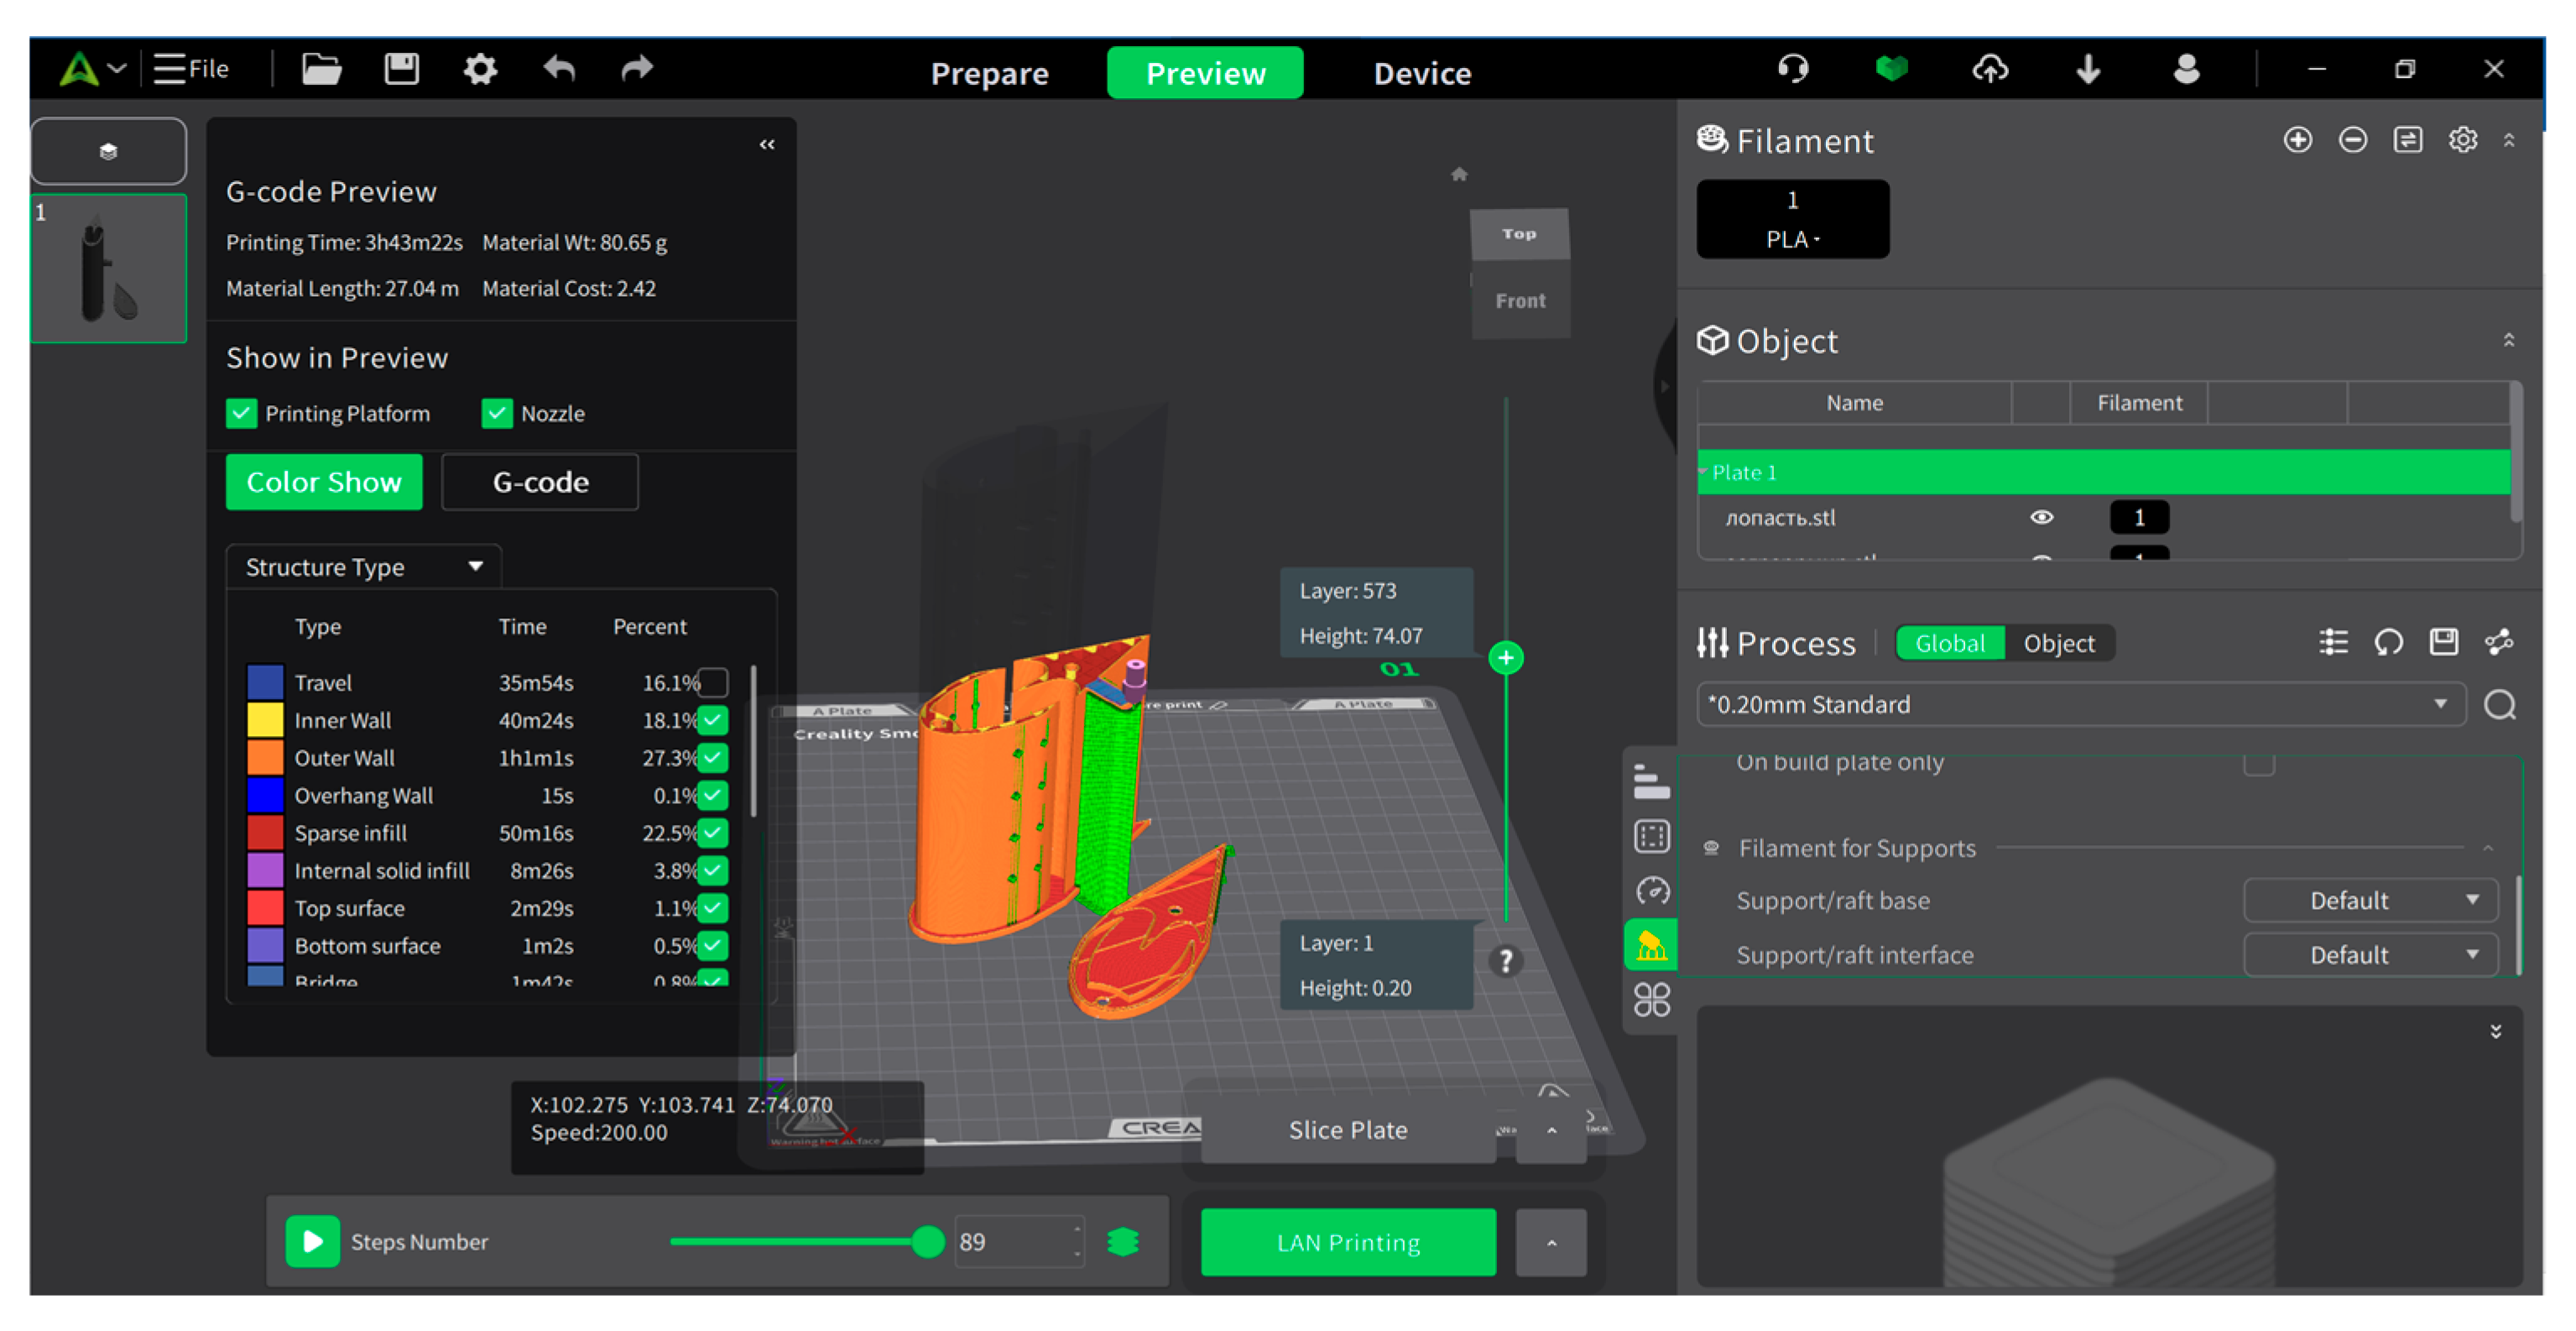Uncheck the Printing Platform checkbox

tap(241, 413)
